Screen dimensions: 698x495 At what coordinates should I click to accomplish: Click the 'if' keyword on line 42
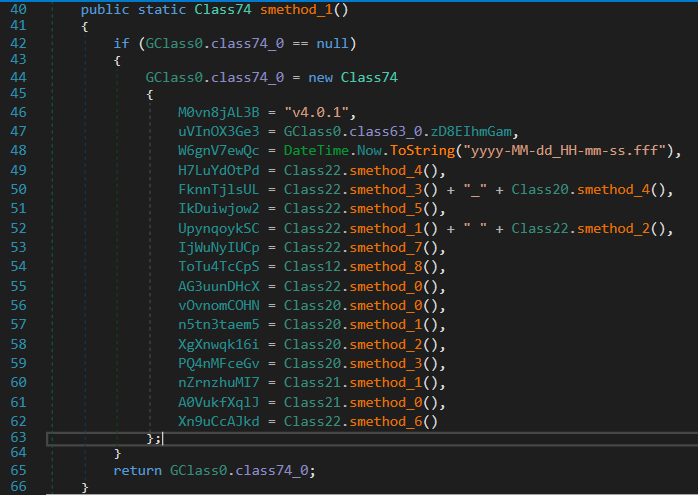121,43
